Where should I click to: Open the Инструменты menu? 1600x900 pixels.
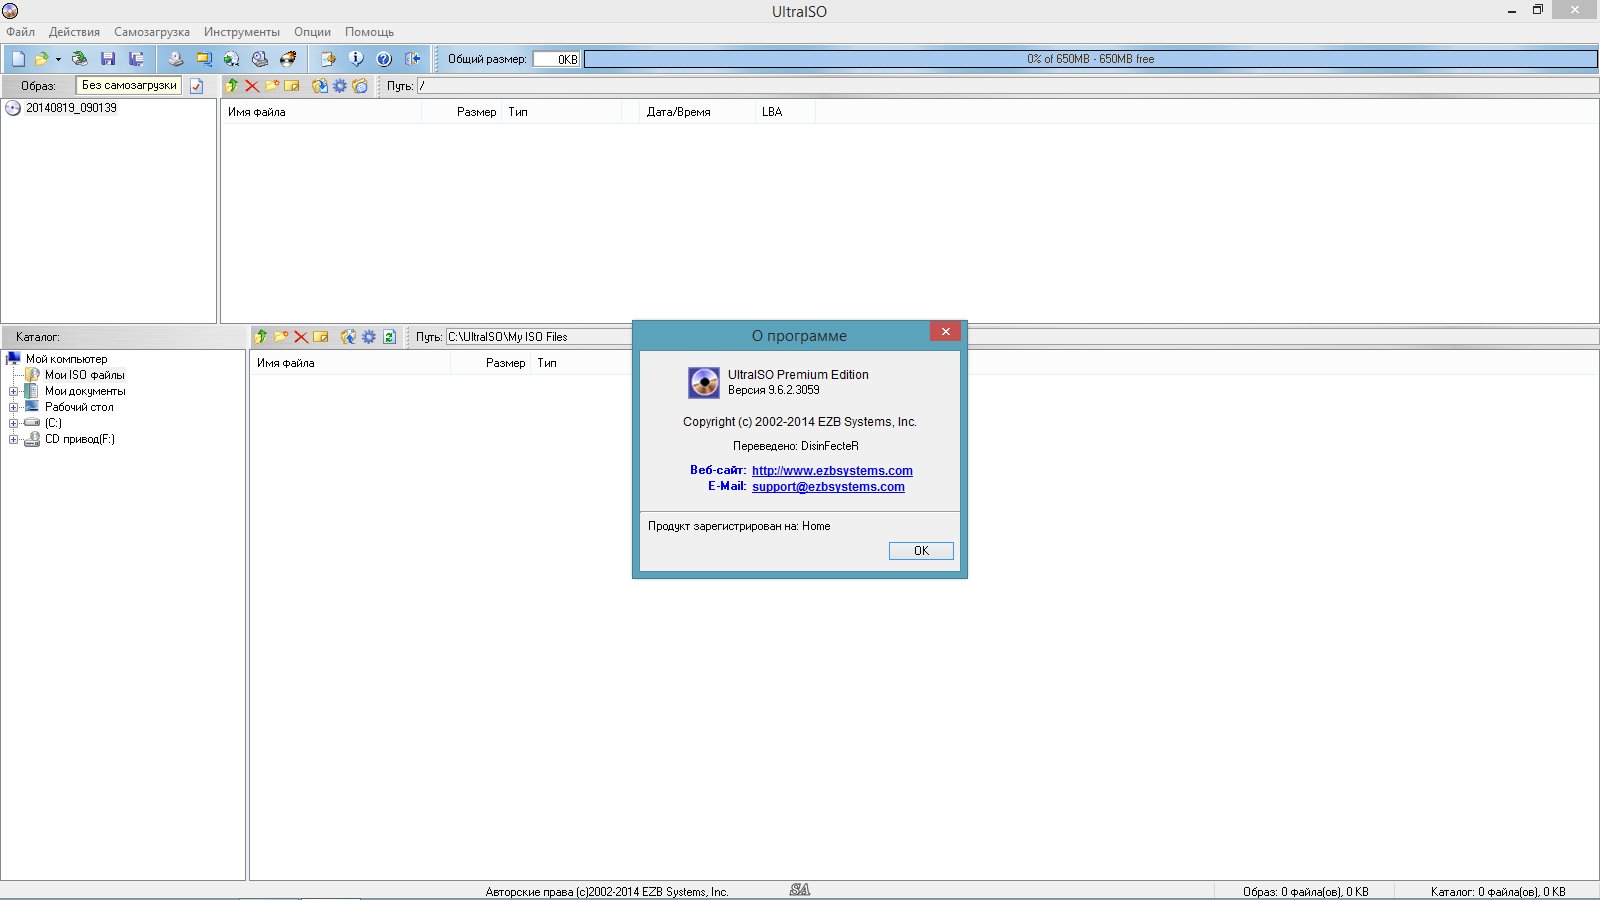(242, 32)
